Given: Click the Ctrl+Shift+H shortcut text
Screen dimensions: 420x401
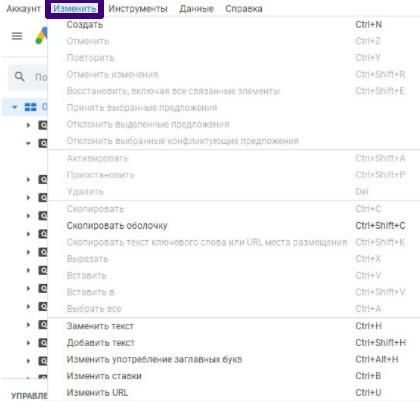Looking at the screenshot, I should coord(381,343).
